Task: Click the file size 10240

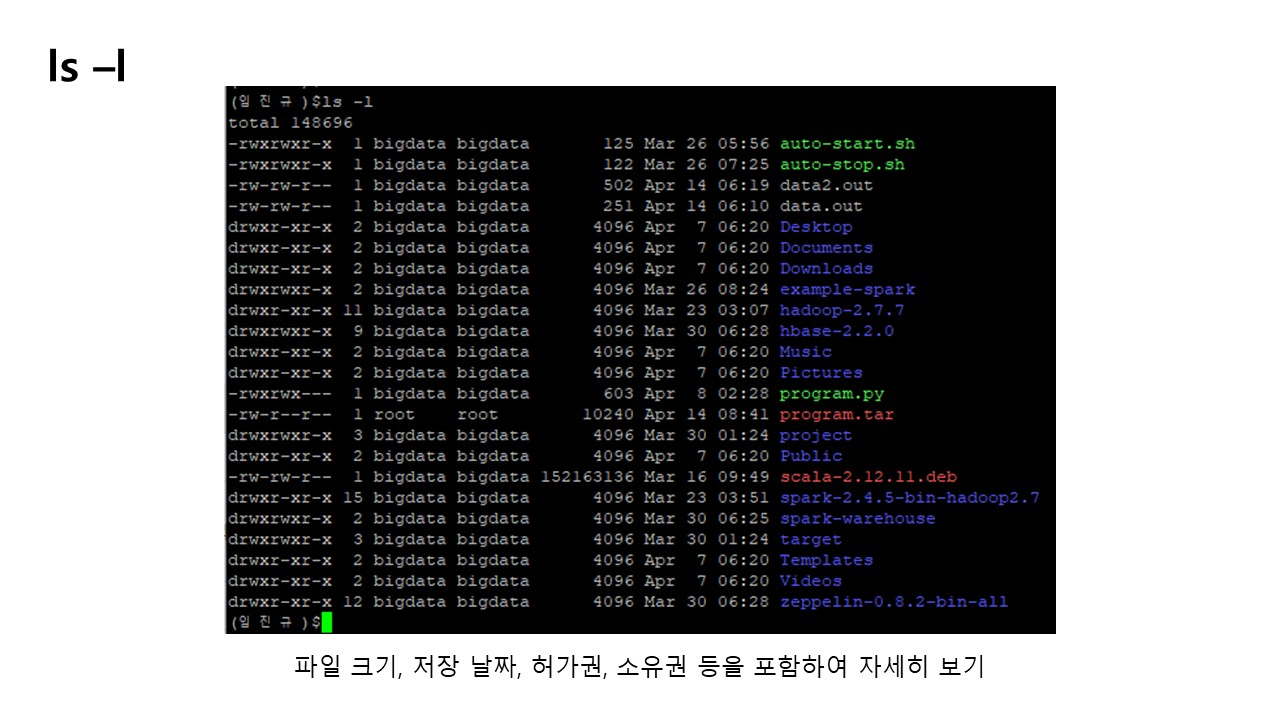Action: [x=609, y=415]
